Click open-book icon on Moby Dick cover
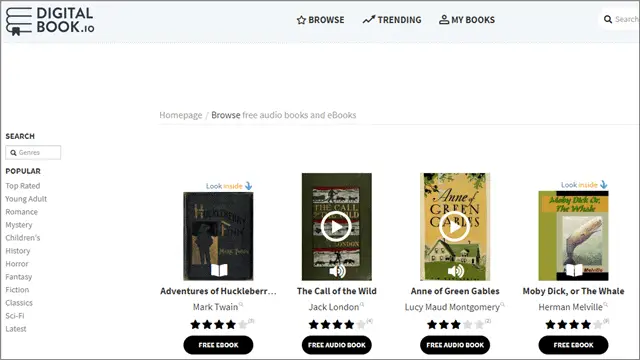 (574, 270)
